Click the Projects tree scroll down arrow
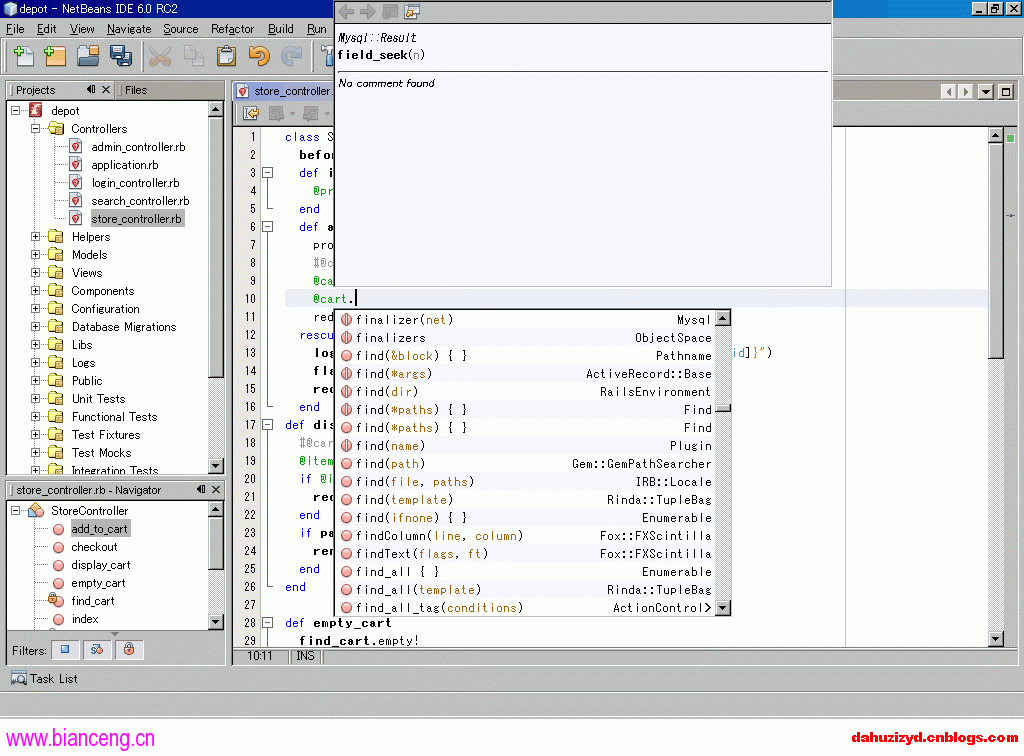The height and width of the screenshot is (756, 1024). 216,465
